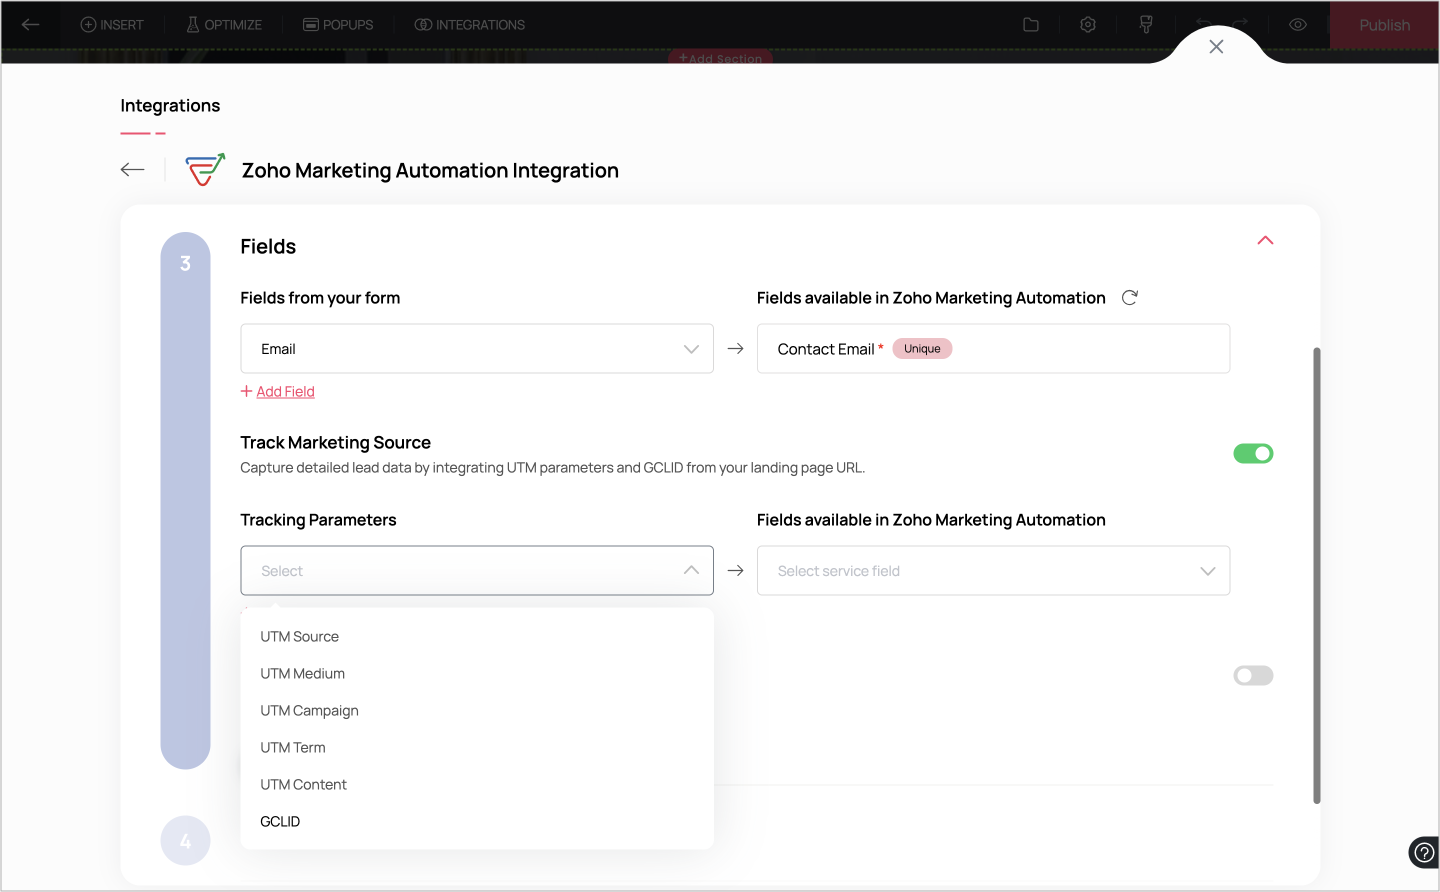Choose GCLID tracking parameter option
This screenshot has height=892, width=1440.
point(280,822)
